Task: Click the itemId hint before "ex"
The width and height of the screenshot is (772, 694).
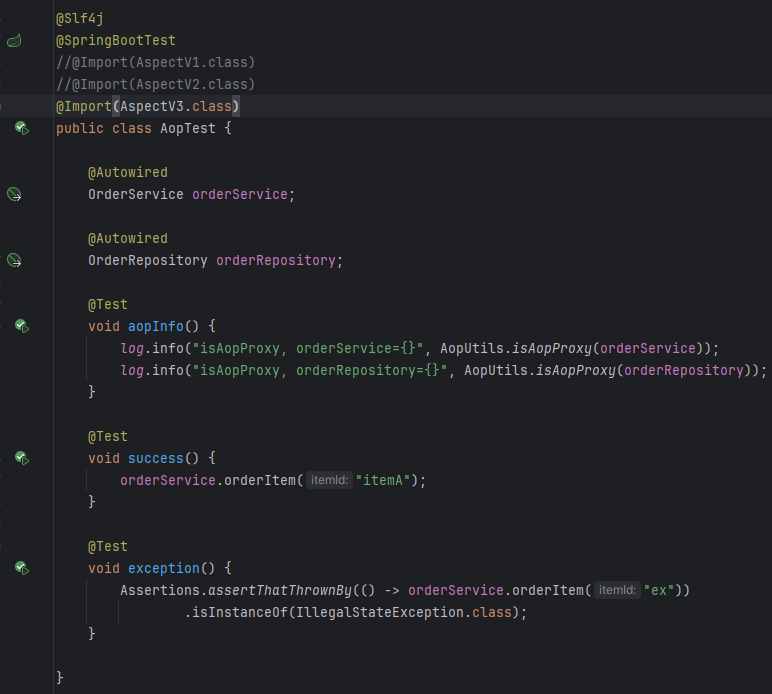Action: (x=617, y=590)
